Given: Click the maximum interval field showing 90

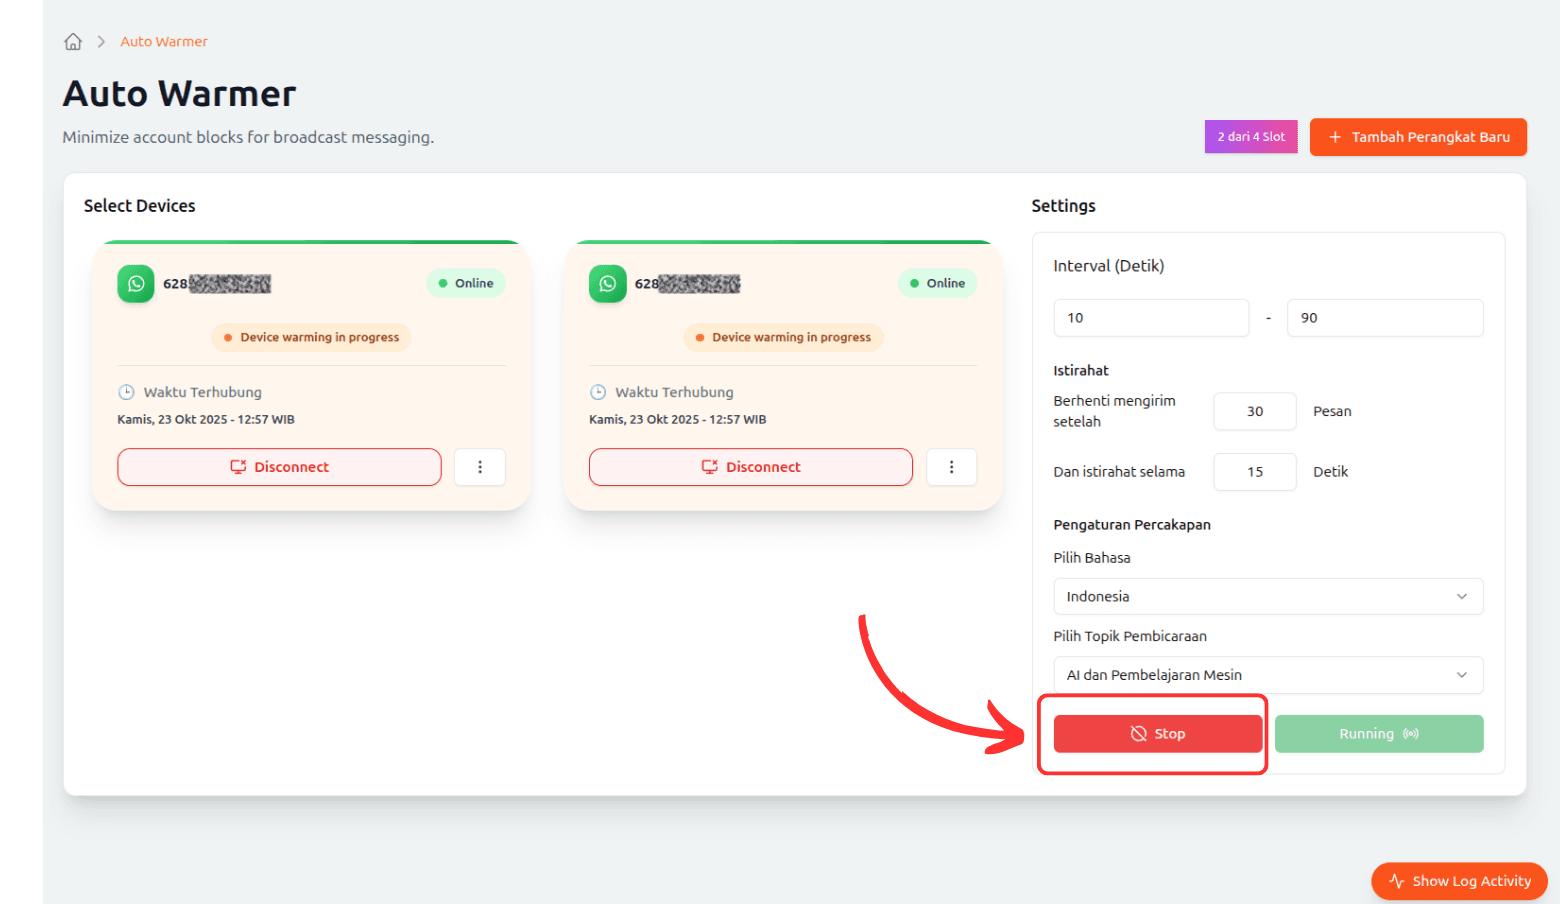Looking at the screenshot, I should [x=1384, y=318].
